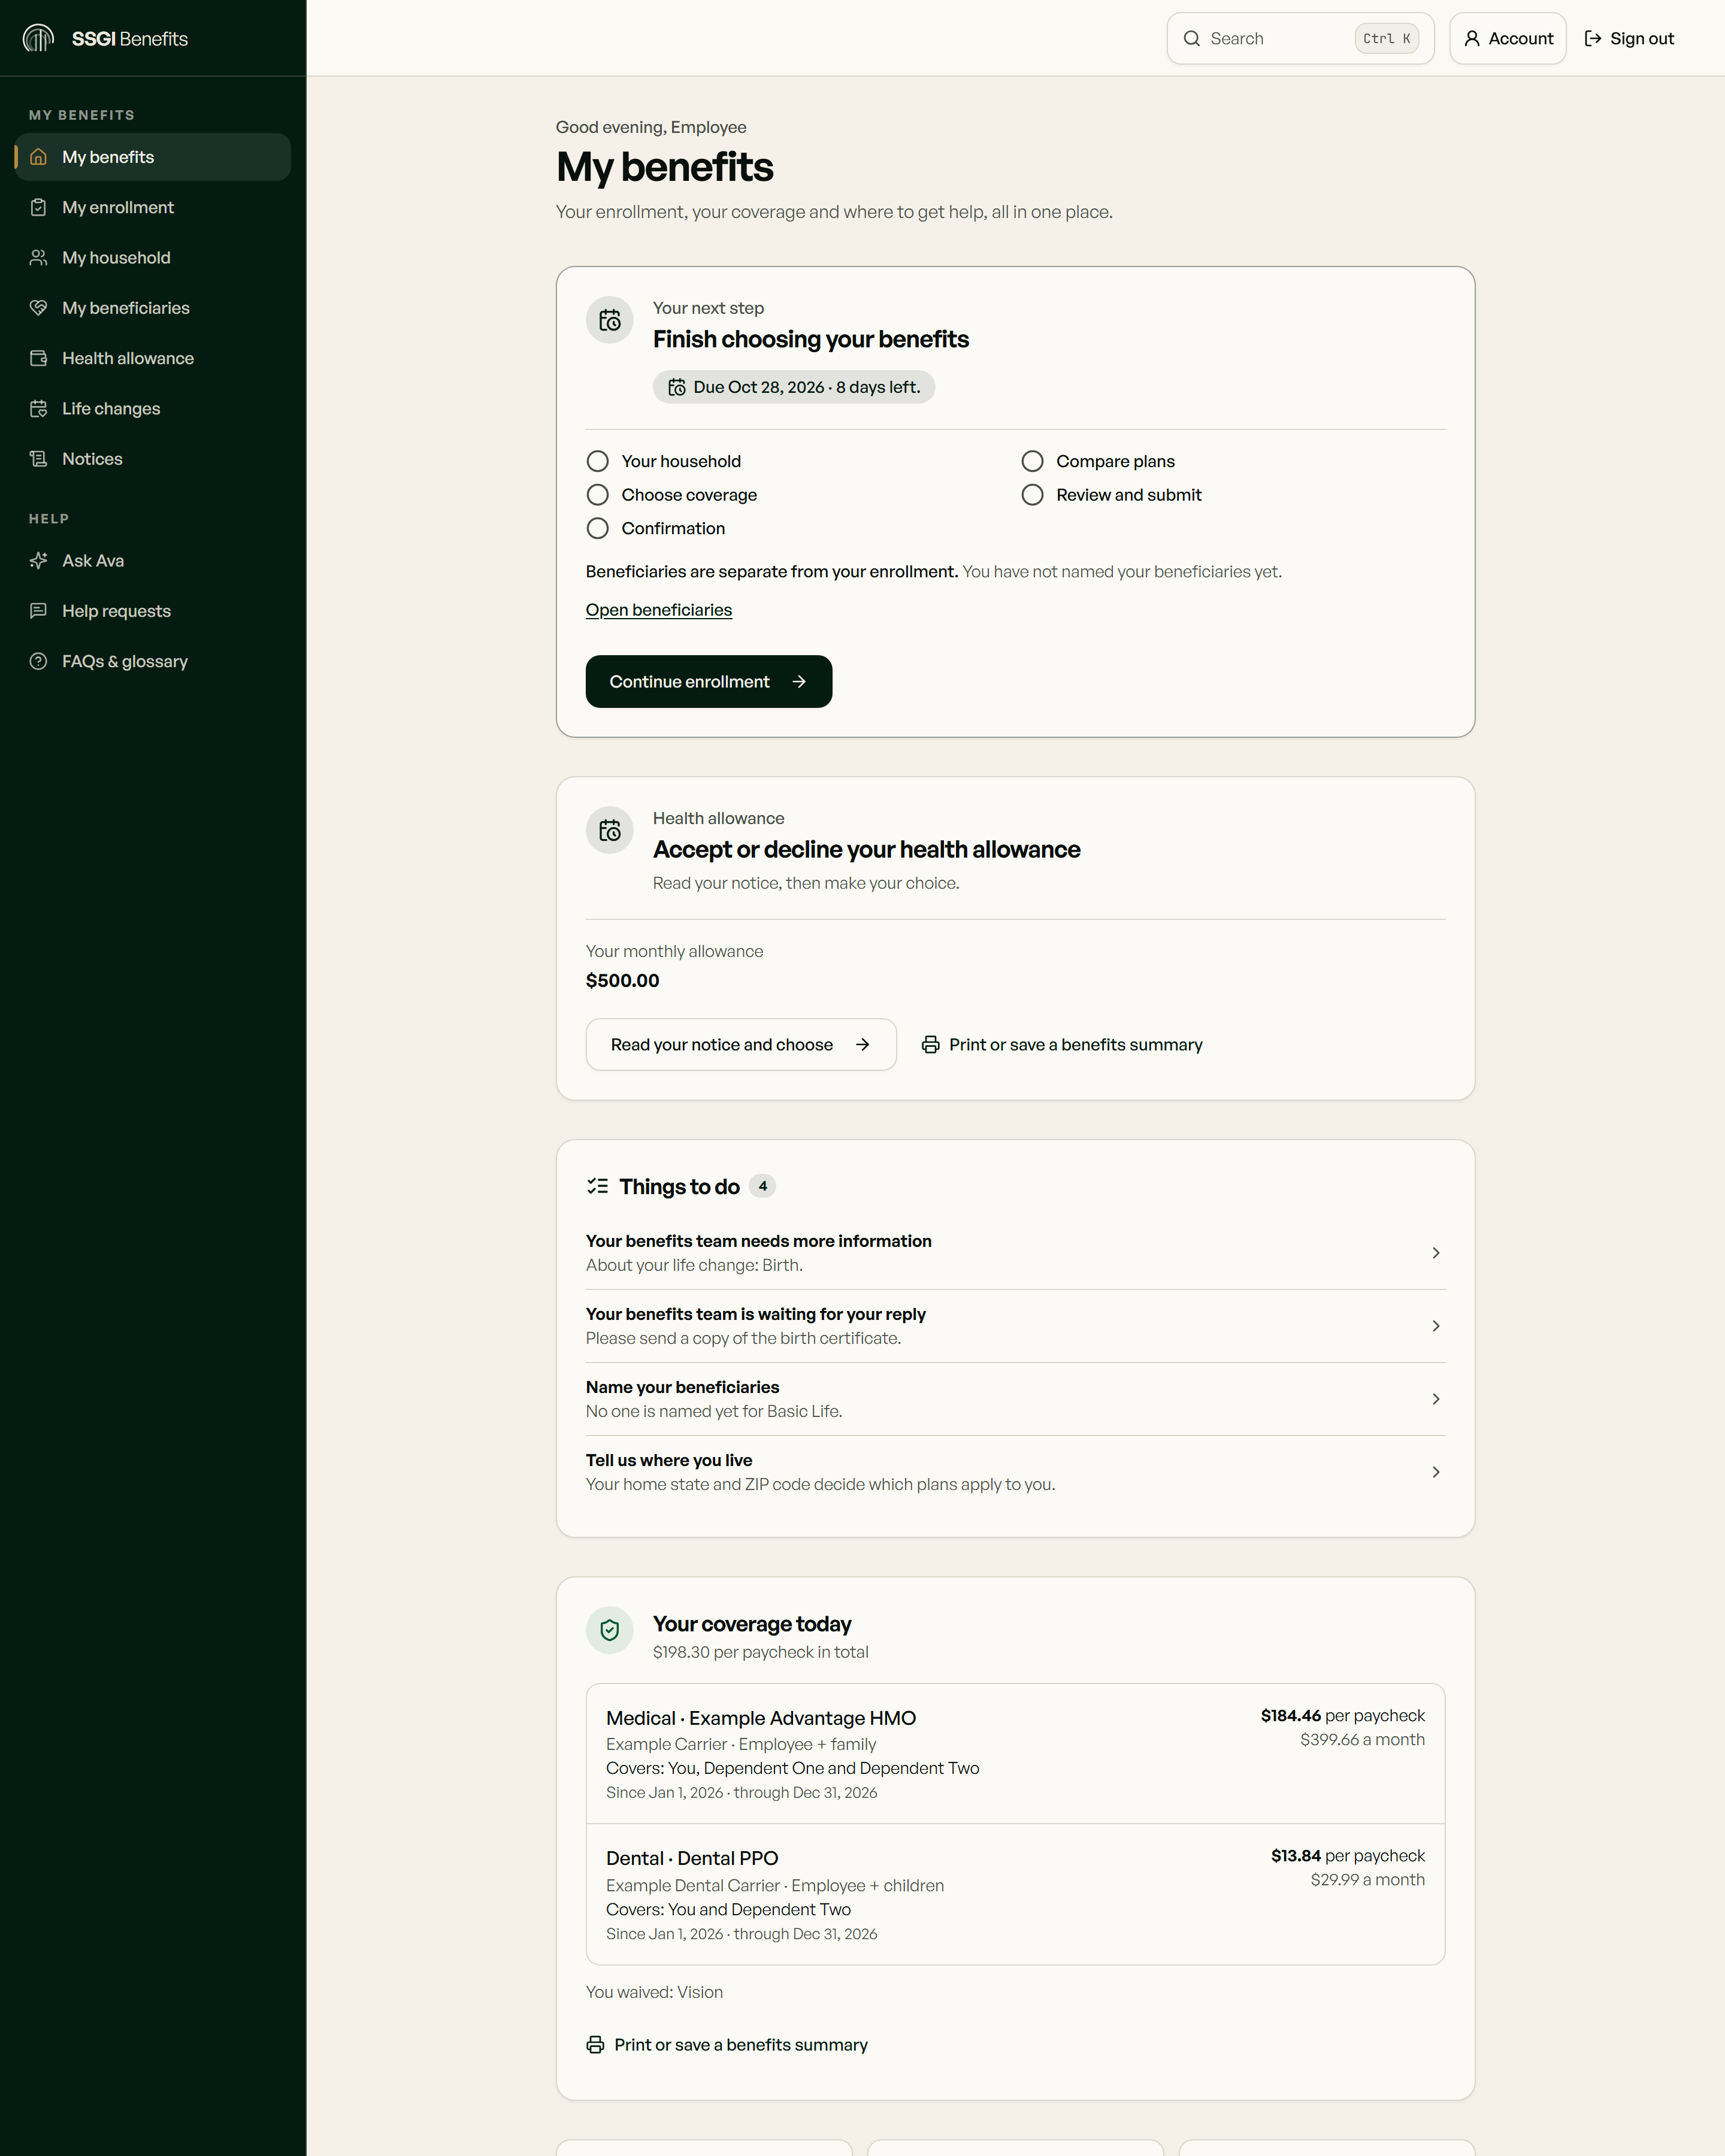Select the Choose coverage step circle
Image resolution: width=1725 pixels, height=2156 pixels.
pyautogui.click(x=597, y=495)
